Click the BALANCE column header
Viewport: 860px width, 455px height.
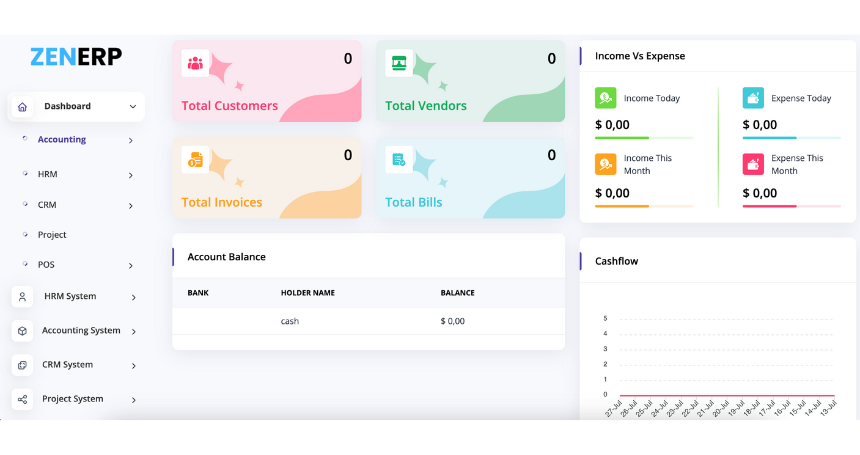tap(457, 293)
